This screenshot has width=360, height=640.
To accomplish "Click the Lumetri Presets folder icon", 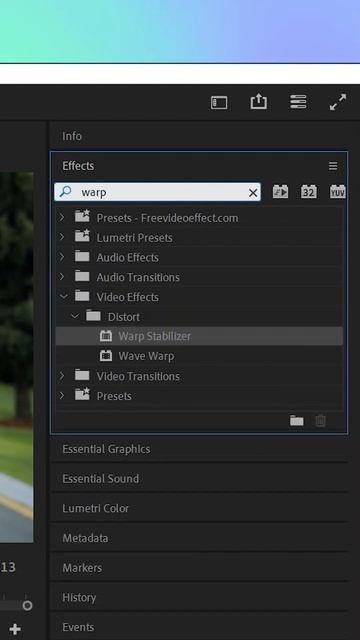I will pos(82,236).
